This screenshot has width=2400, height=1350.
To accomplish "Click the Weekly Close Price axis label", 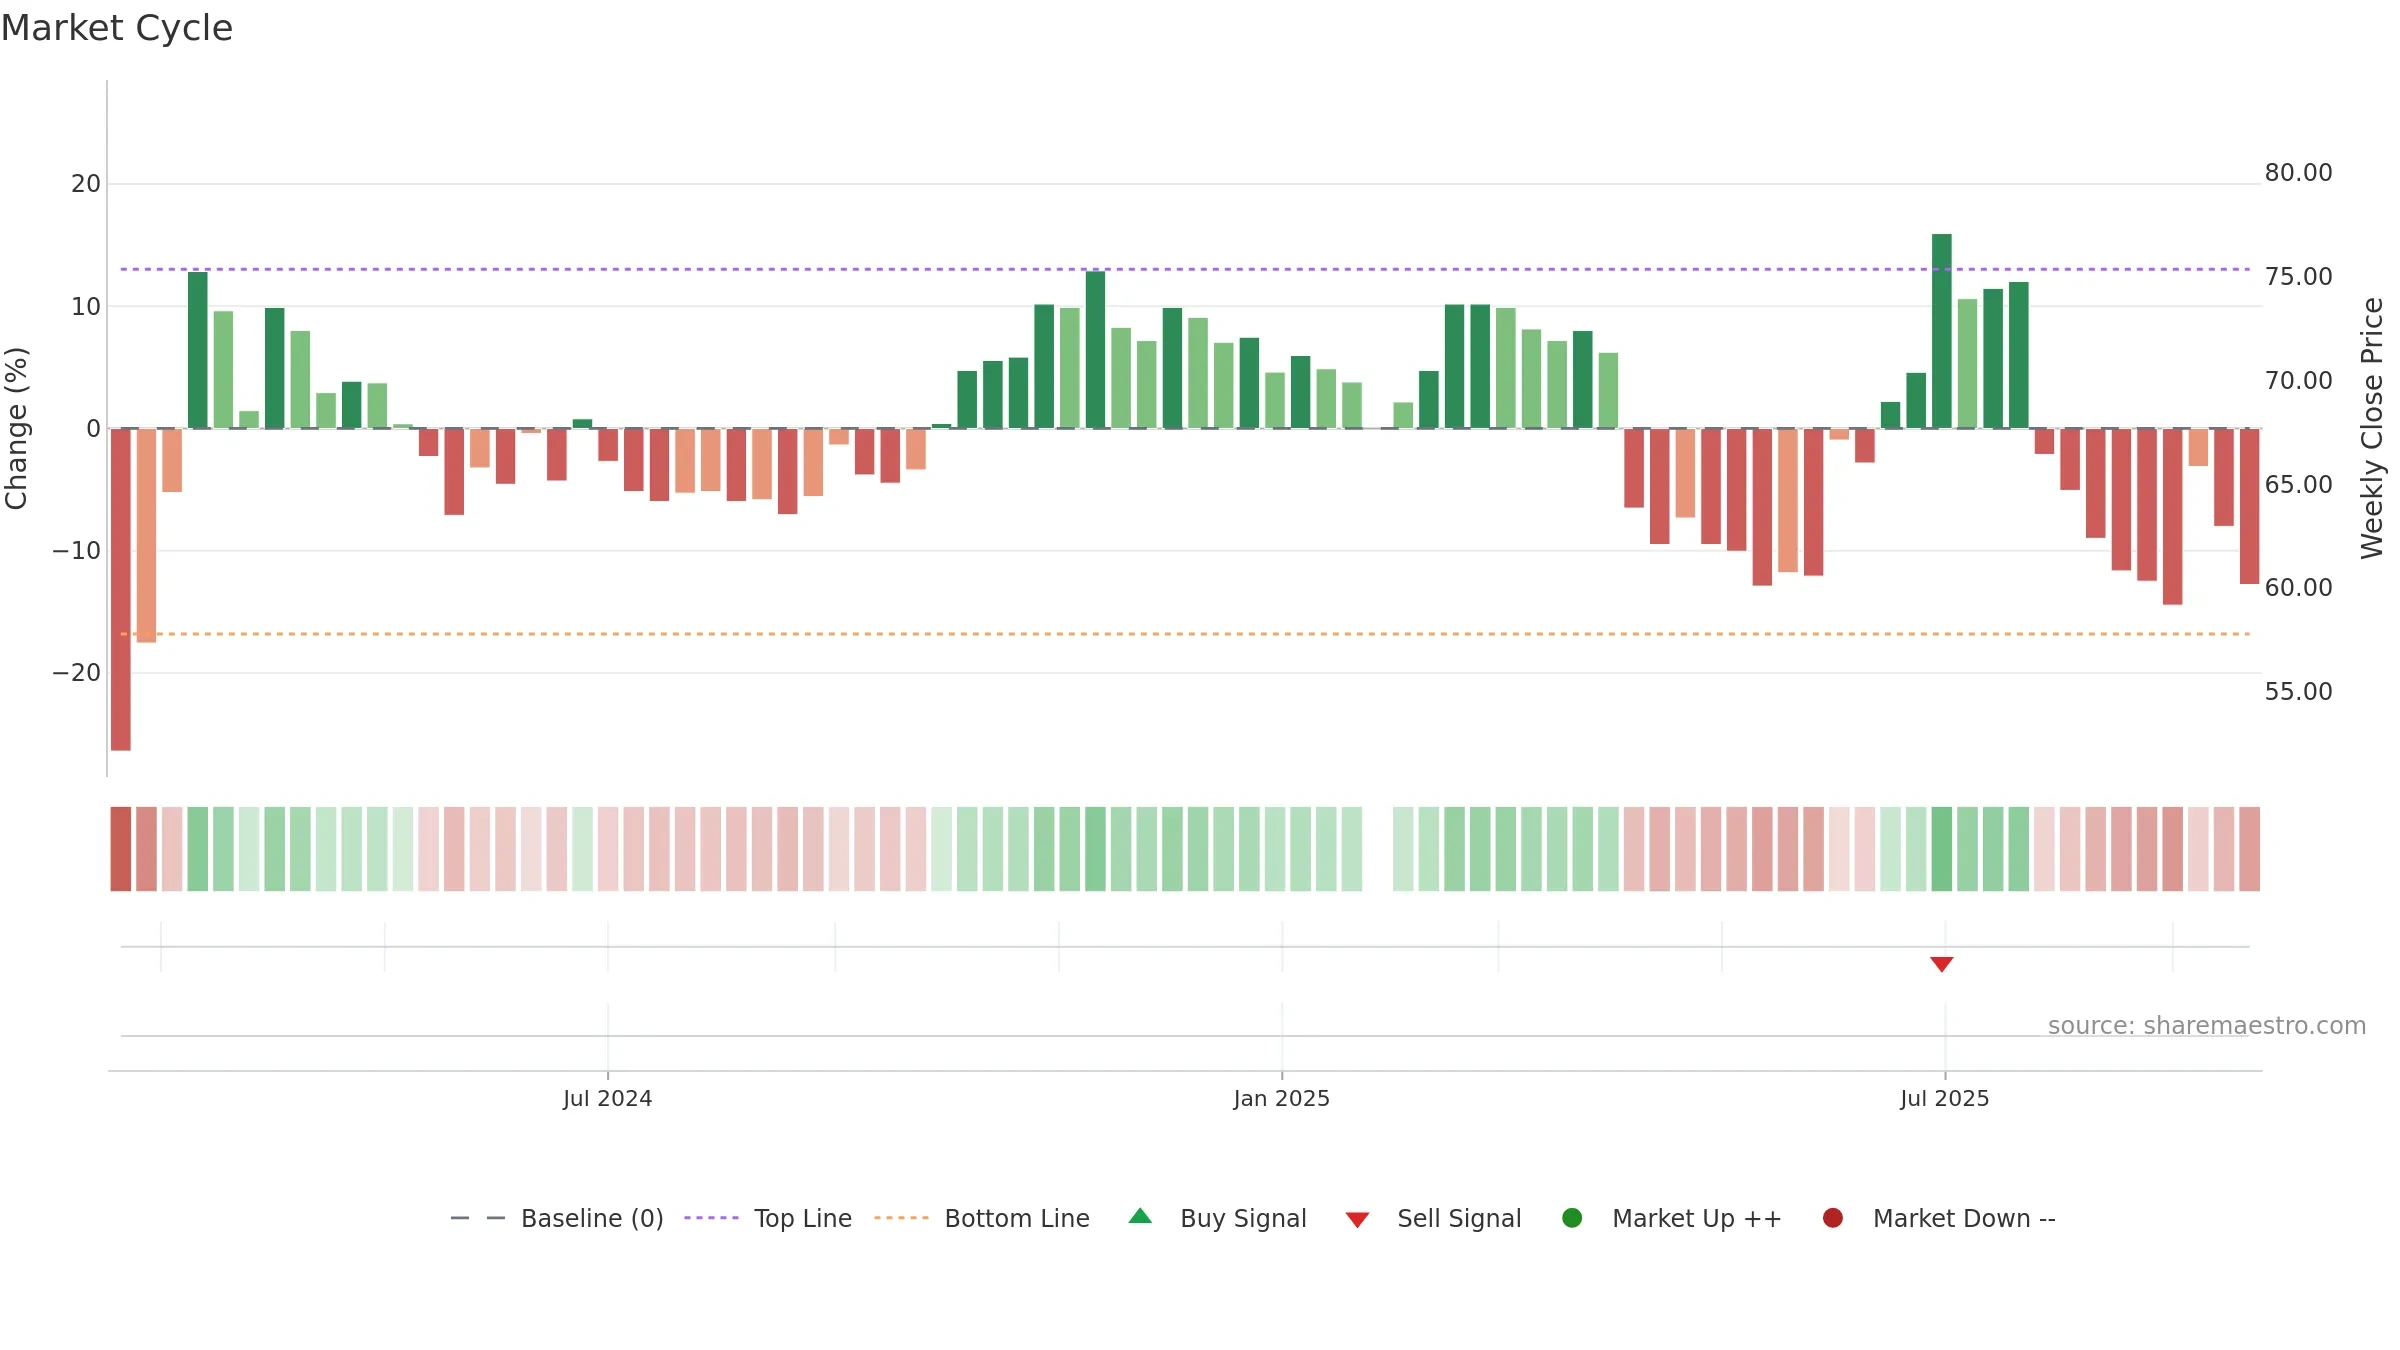I will [x=2372, y=428].
